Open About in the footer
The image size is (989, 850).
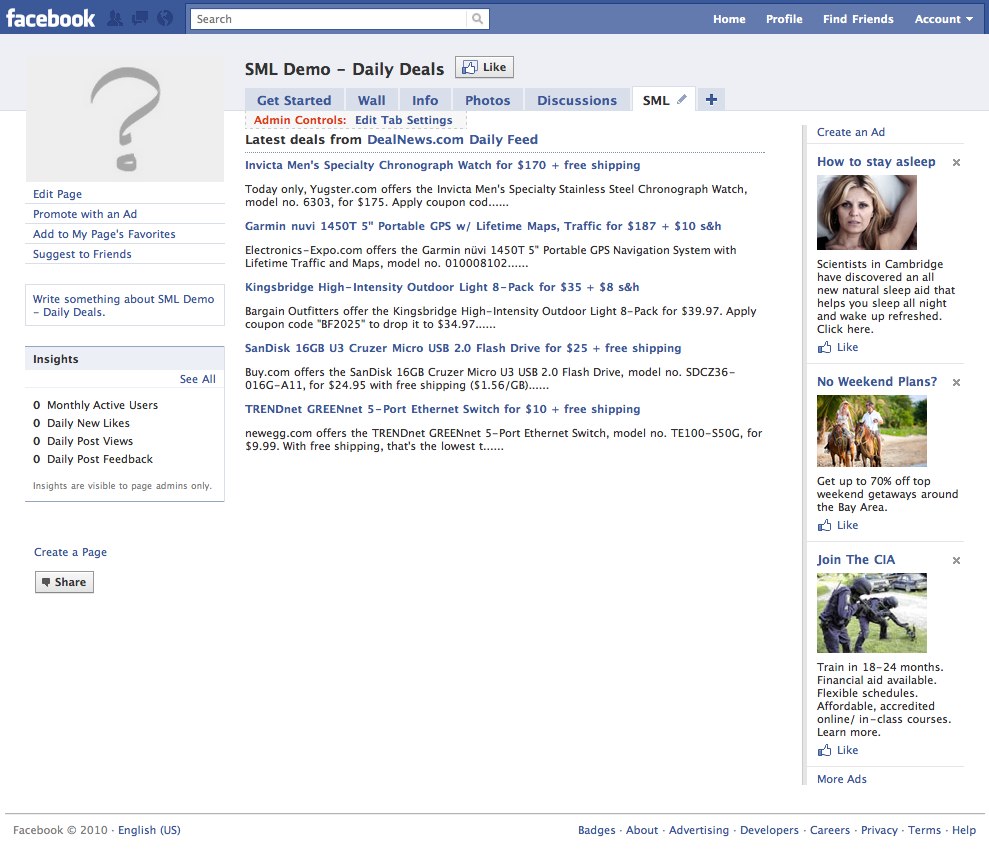[x=641, y=830]
